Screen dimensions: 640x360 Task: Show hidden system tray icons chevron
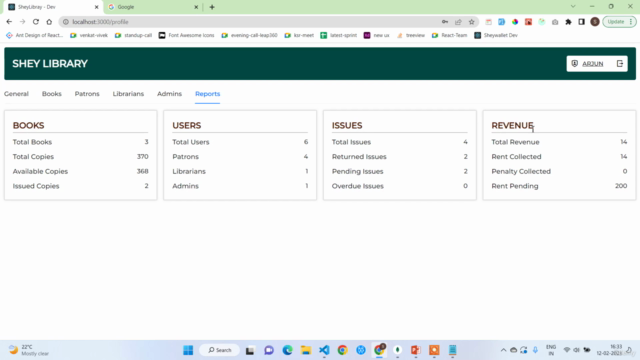click(x=503, y=350)
